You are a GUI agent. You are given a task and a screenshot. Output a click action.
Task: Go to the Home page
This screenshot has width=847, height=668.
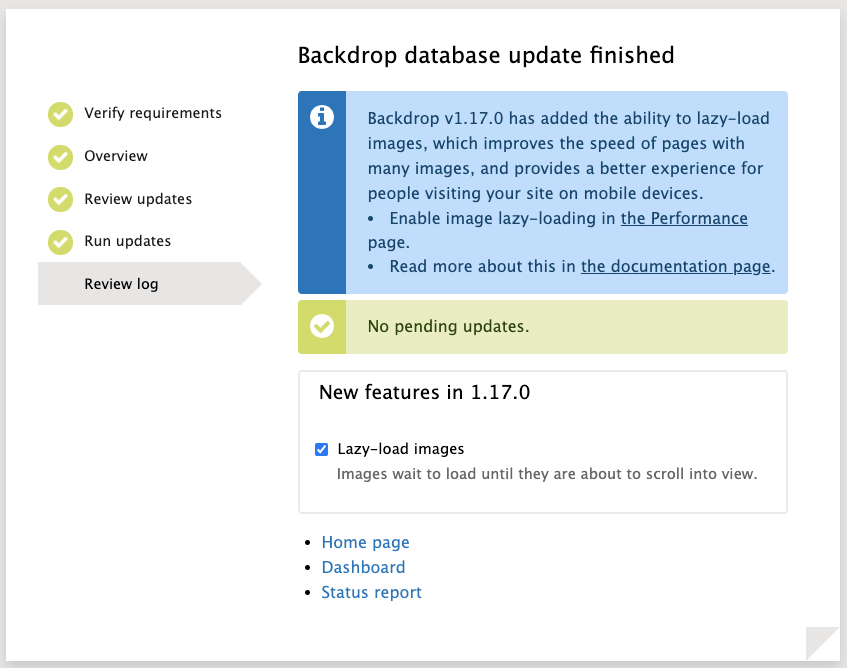[x=365, y=542]
